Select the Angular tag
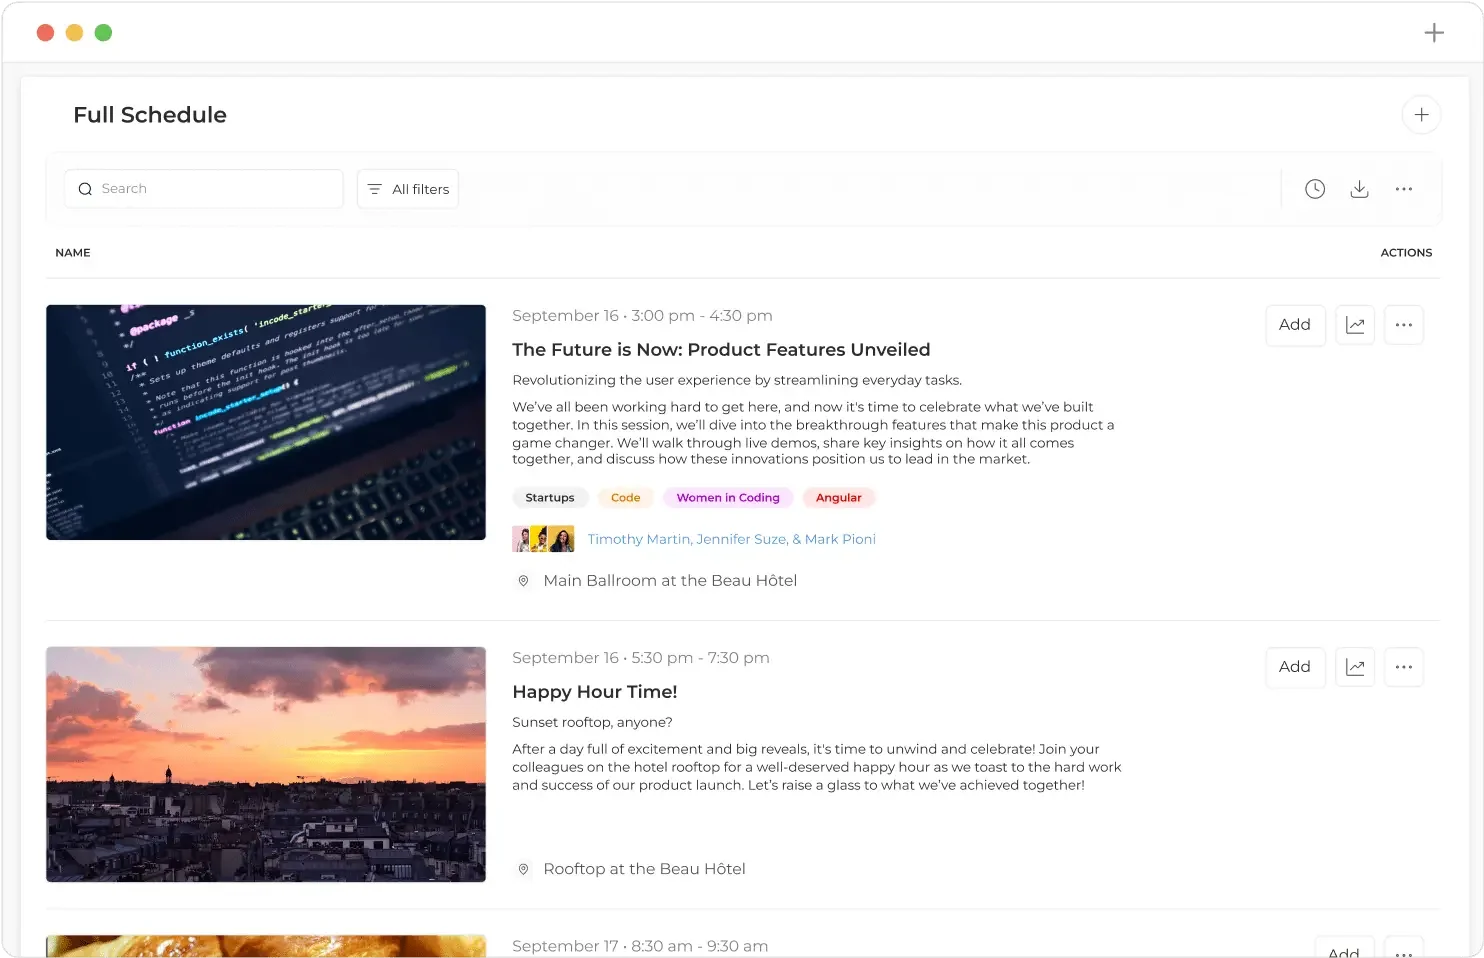Viewport: 1484px width, 958px height. coord(839,498)
